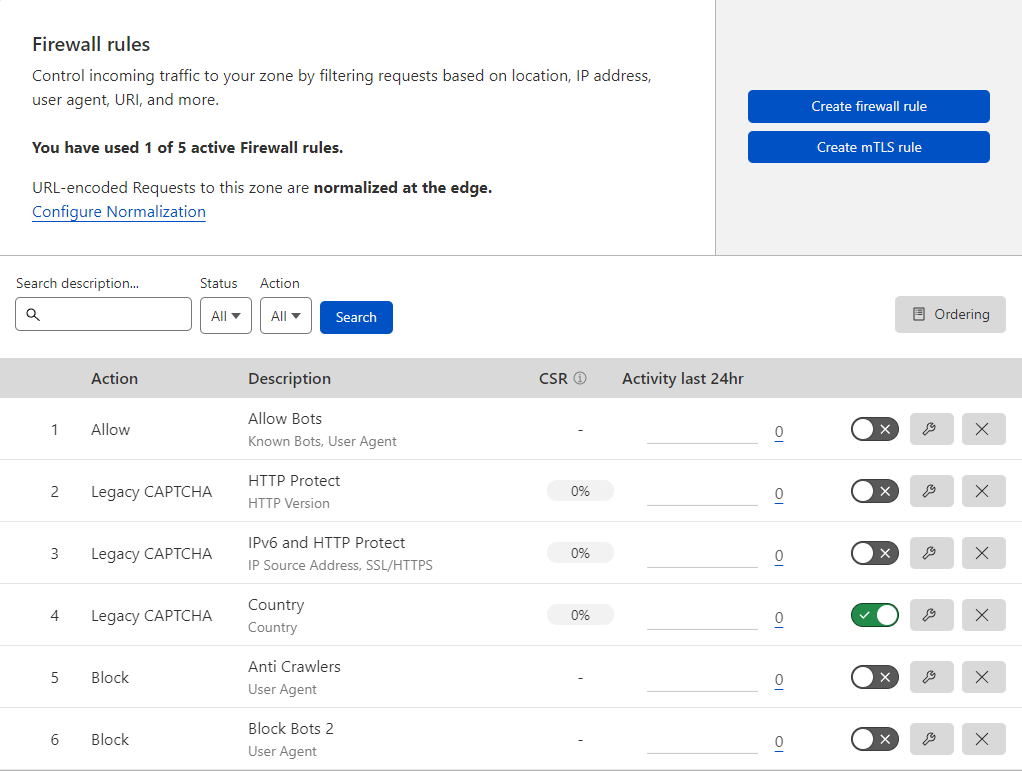Click the Block Bots 2 description
This screenshot has height=771, width=1022.
click(291, 728)
